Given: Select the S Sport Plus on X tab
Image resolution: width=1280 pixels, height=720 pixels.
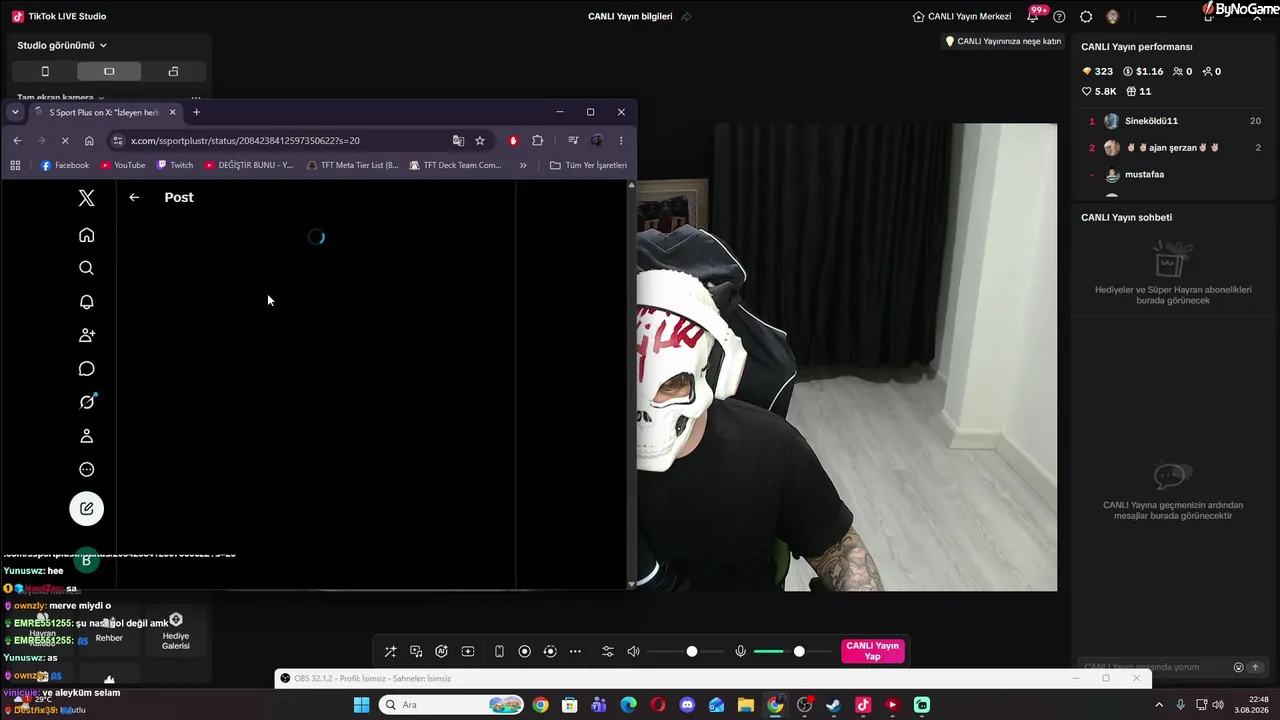Looking at the screenshot, I should pos(105,112).
